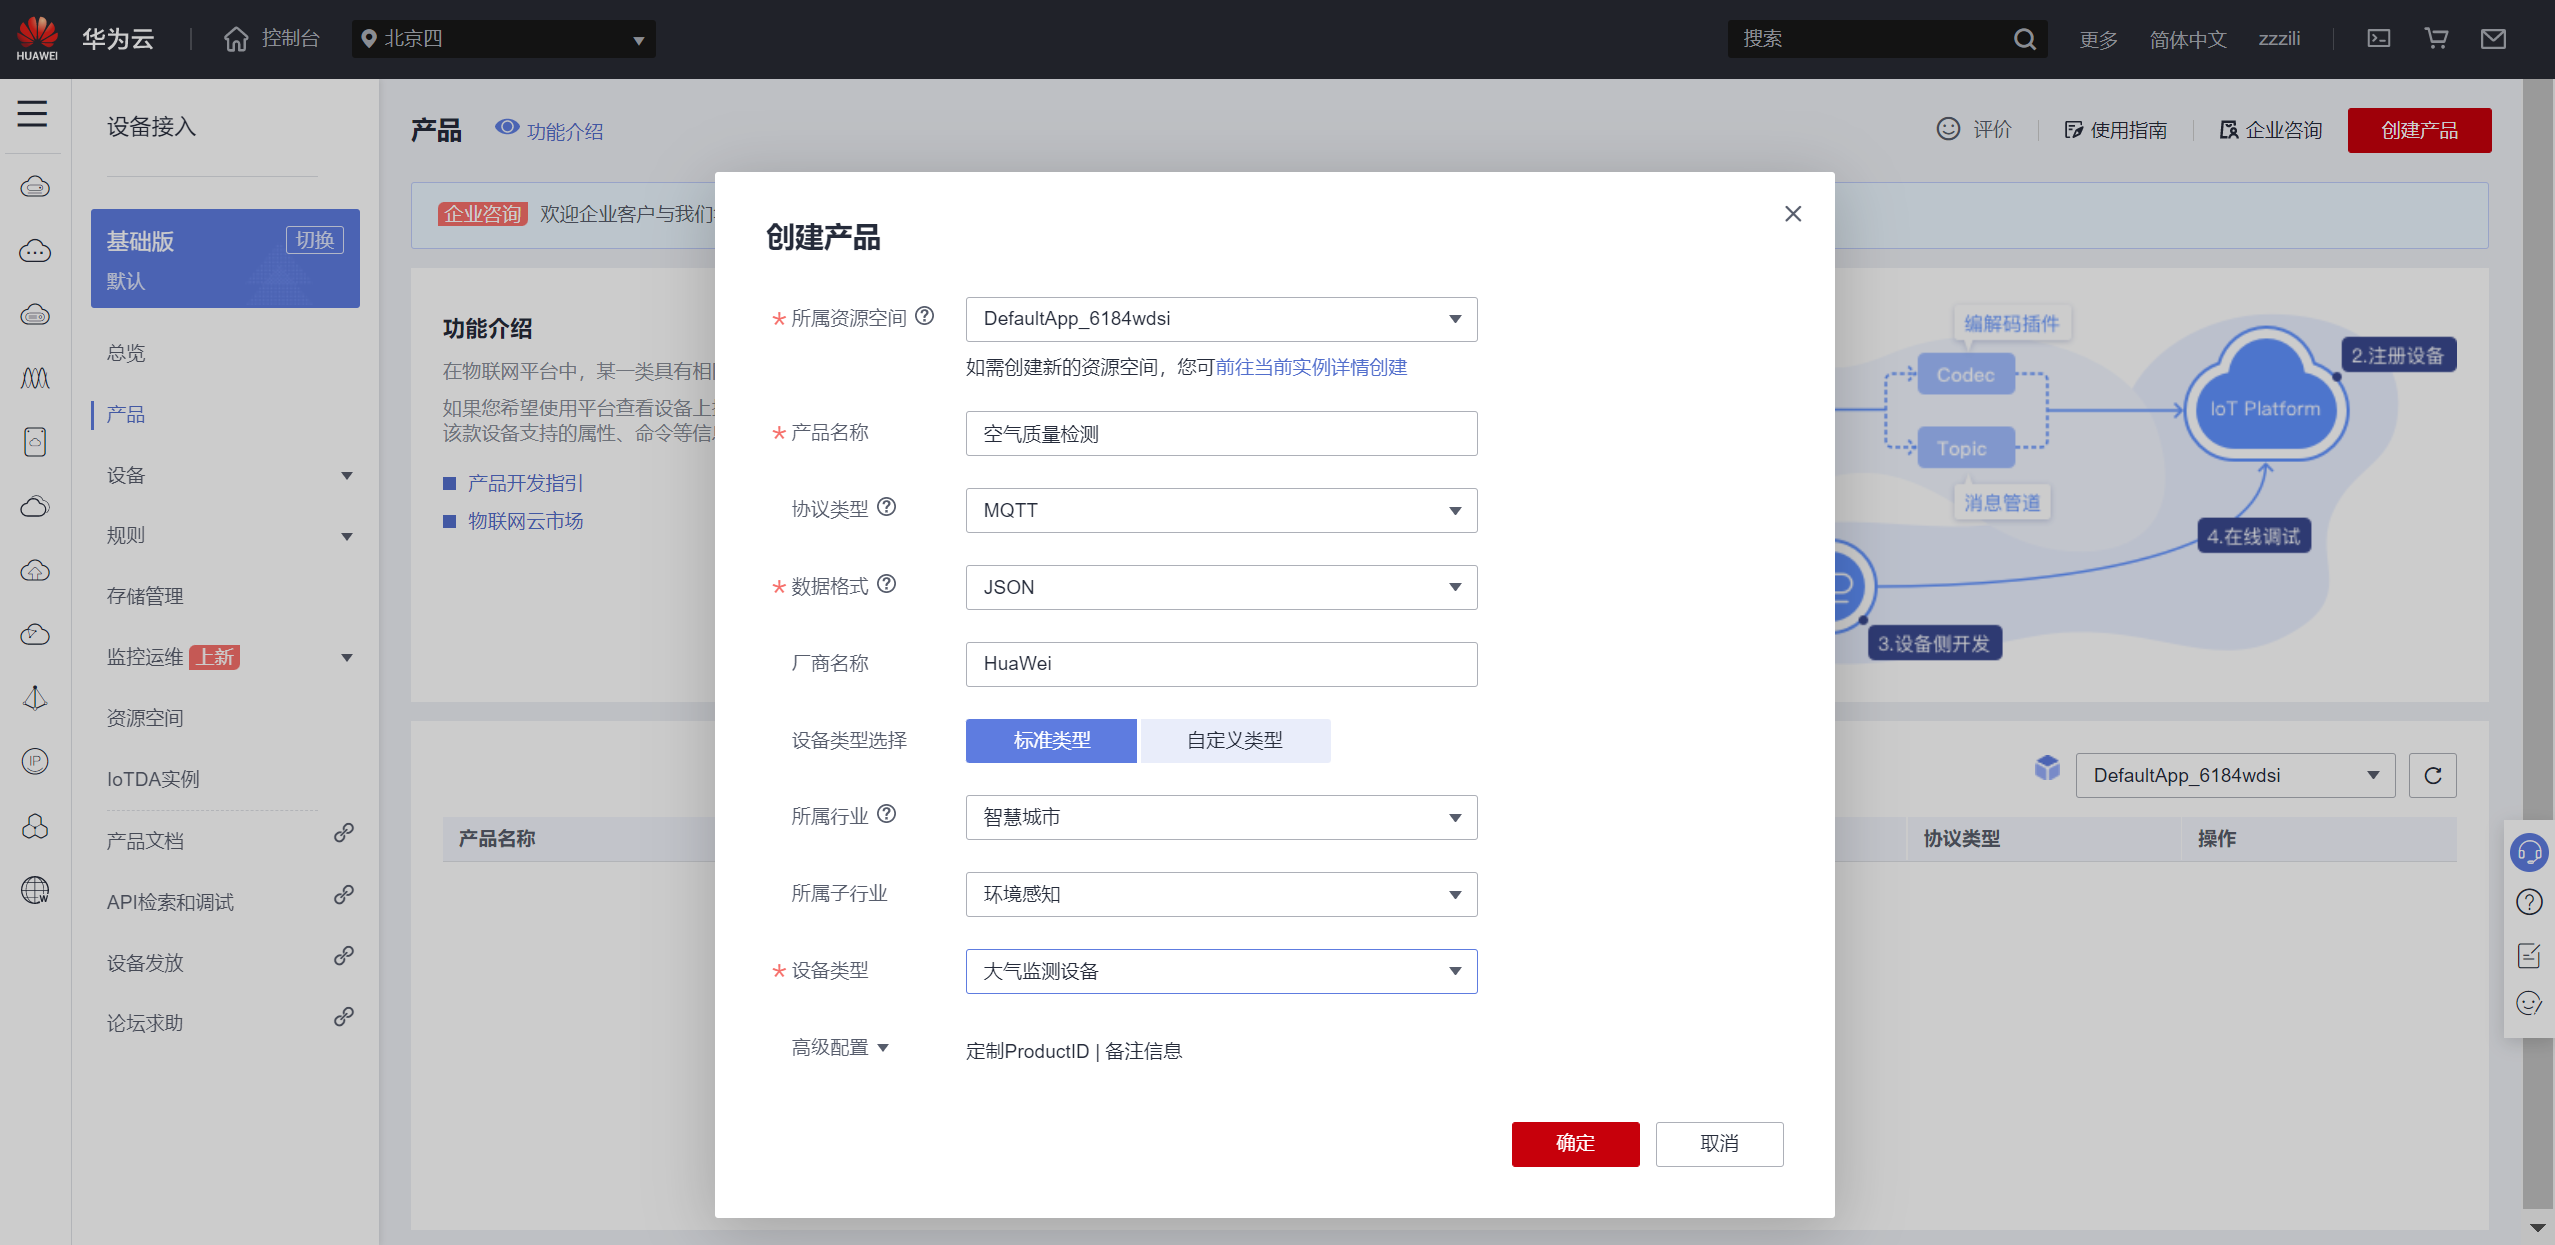Click the help icon beside 协议类型
Image resolution: width=2555 pixels, height=1245 pixels.
887,507
